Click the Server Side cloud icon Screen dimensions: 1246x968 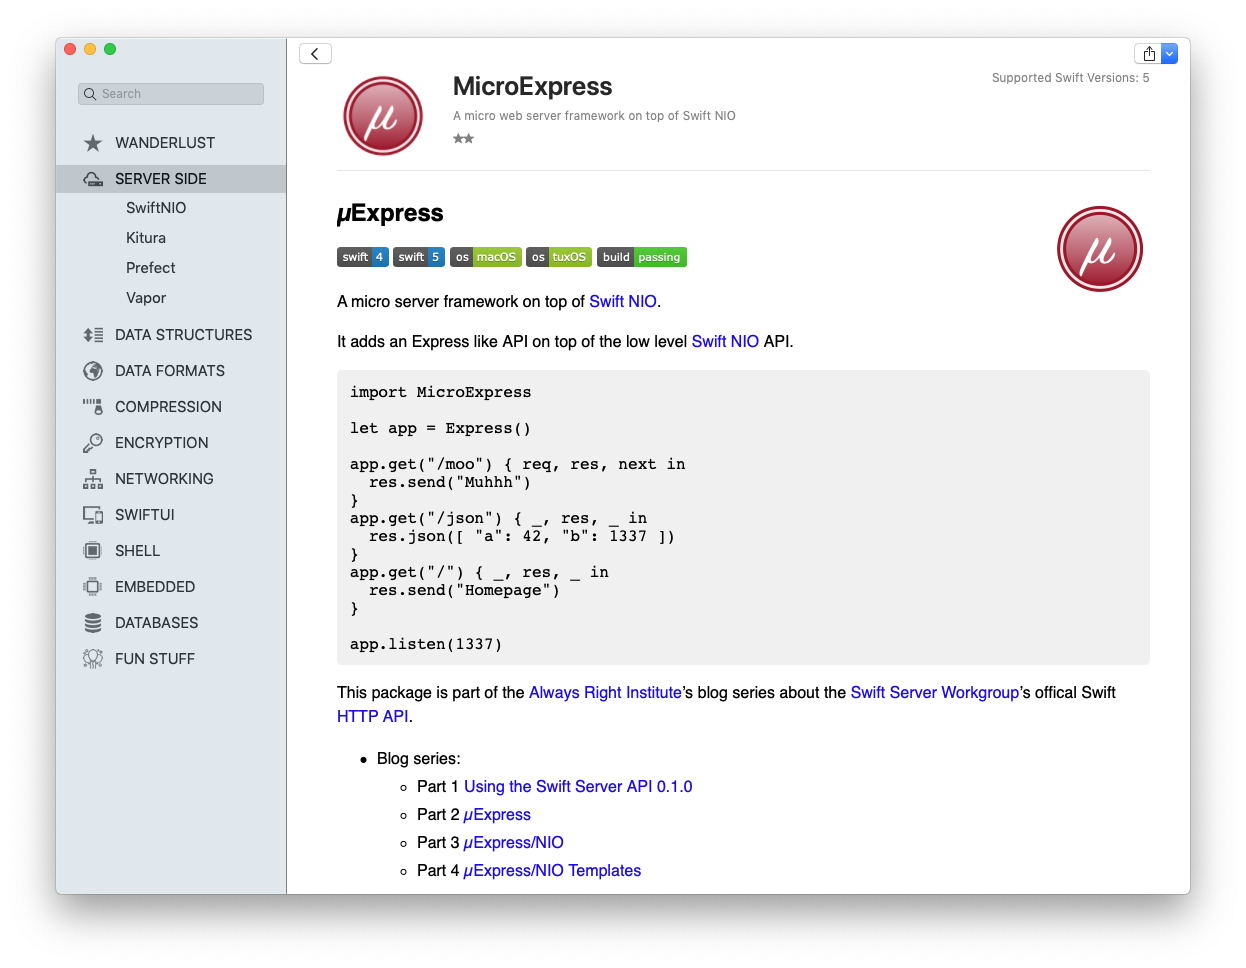click(x=93, y=179)
